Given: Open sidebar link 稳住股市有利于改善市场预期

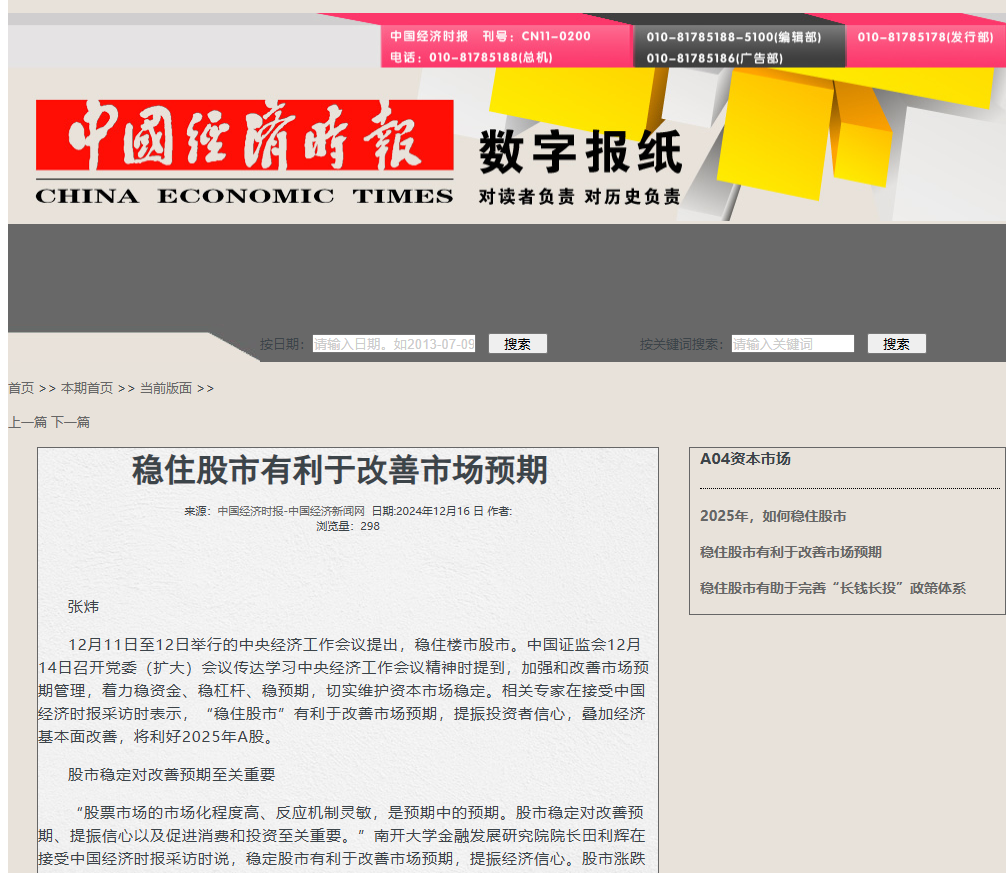Looking at the screenshot, I should coord(790,552).
